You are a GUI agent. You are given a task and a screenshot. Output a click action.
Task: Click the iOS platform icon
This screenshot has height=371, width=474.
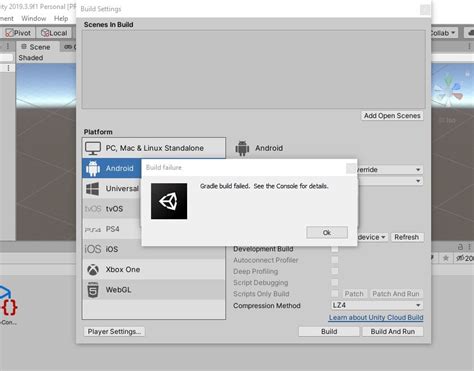click(x=93, y=249)
